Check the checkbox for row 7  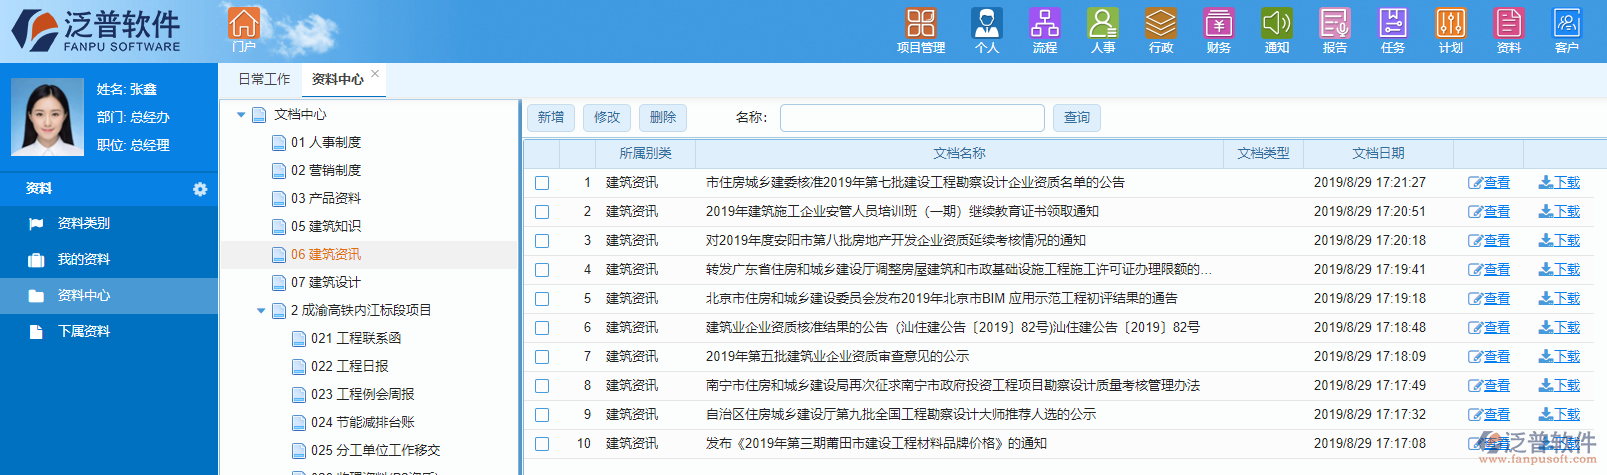tap(542, 357)
